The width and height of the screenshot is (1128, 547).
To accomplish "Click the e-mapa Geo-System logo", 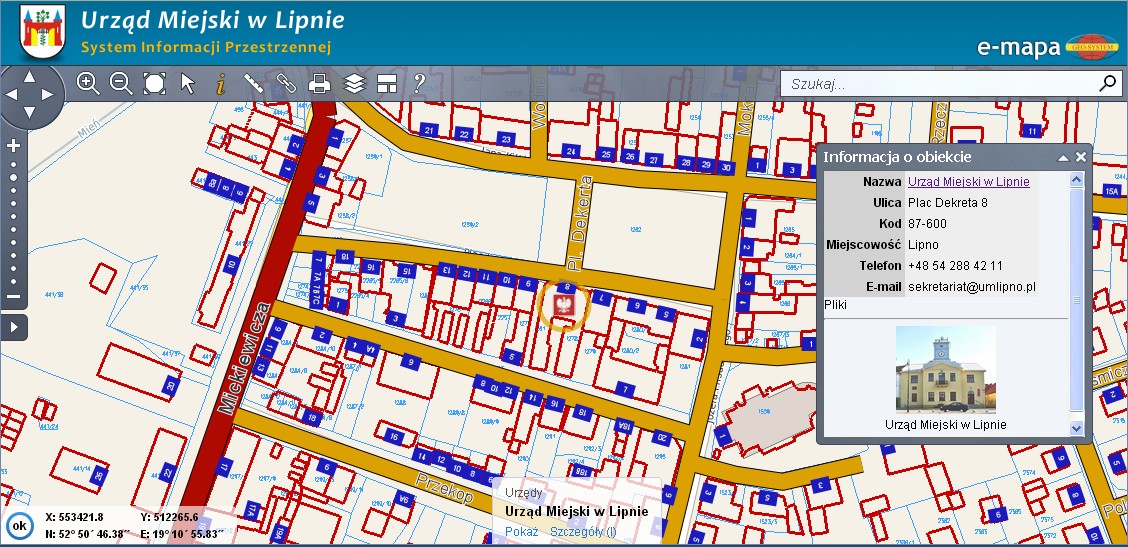I will [1047, 46].
